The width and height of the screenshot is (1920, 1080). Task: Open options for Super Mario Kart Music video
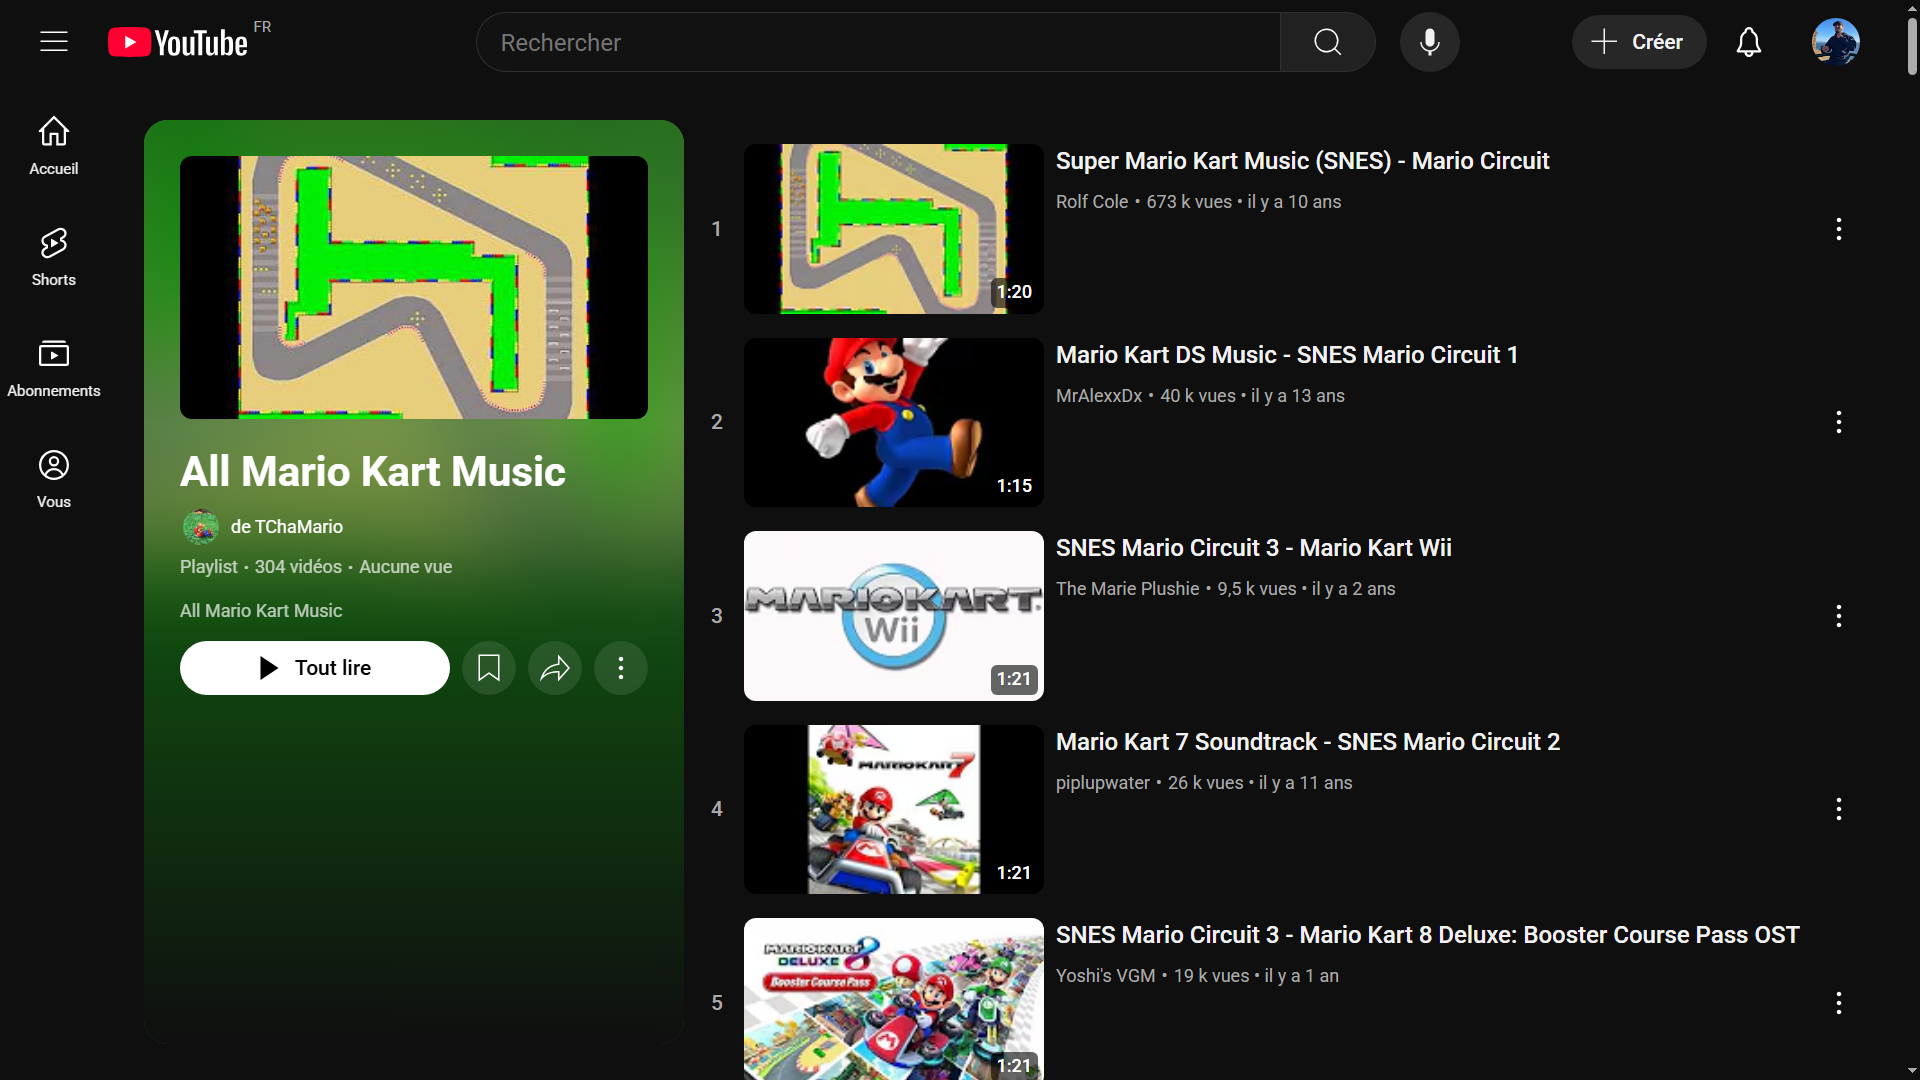pos(1838,229)
